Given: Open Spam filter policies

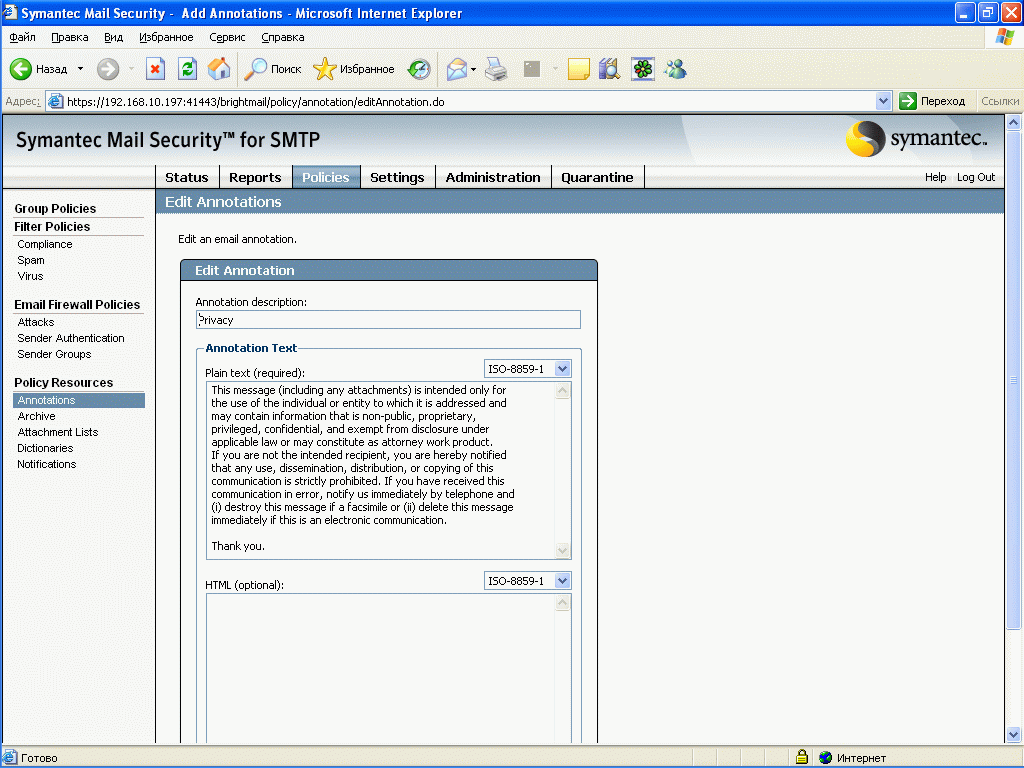Looking at the screenshot, I should 31,260.
